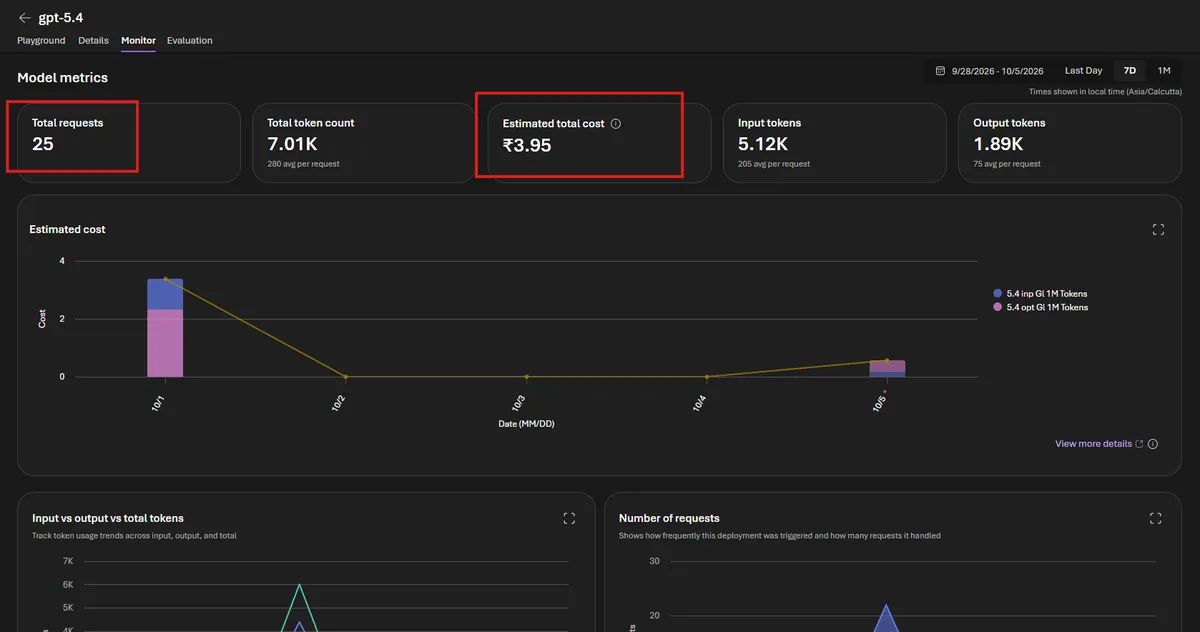The image size is (1200, 632).
Task: Expand the Estimated cost chart fullscreen
Action: click(1158, 230)
